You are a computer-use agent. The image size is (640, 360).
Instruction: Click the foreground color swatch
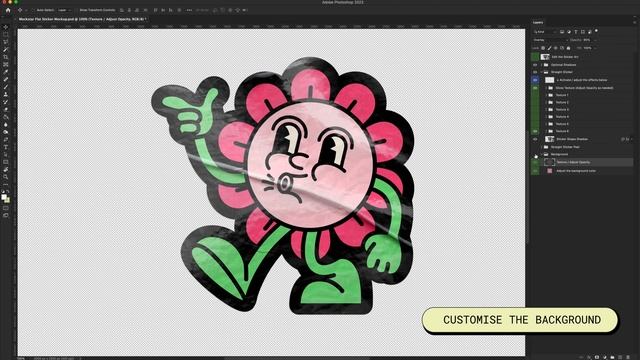pyautogui.click(x=4, y=197)
